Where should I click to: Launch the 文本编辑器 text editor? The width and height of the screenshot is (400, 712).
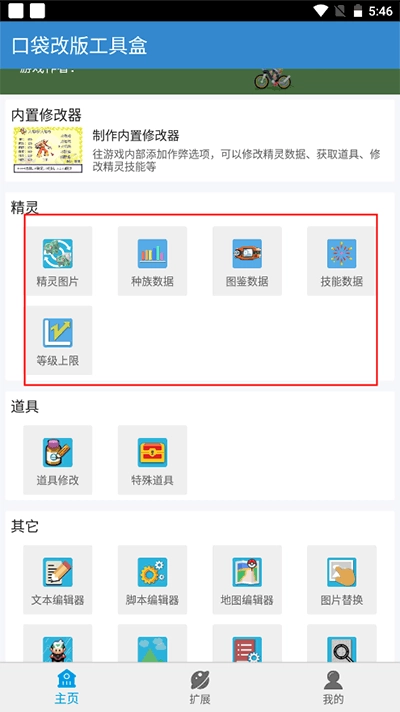click(x=58, y=580)
